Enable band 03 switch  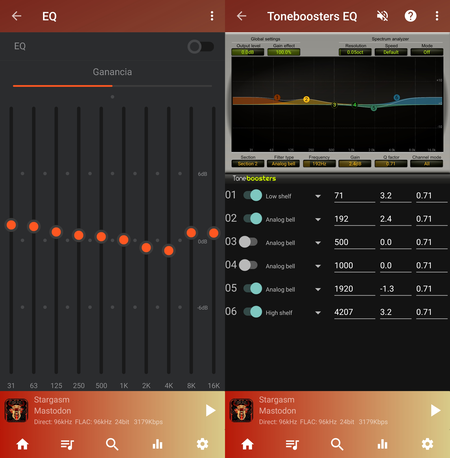click(248, 242)
